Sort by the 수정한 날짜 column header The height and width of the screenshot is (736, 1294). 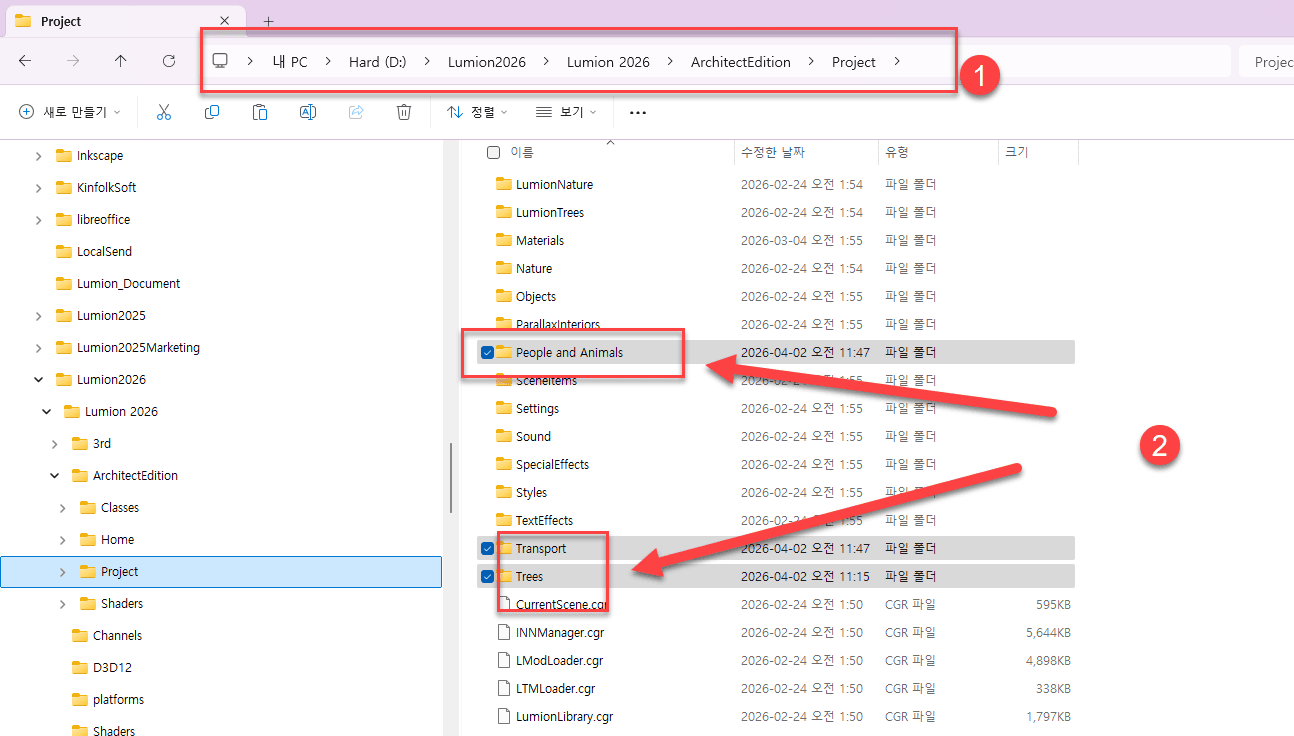point(772,152)
